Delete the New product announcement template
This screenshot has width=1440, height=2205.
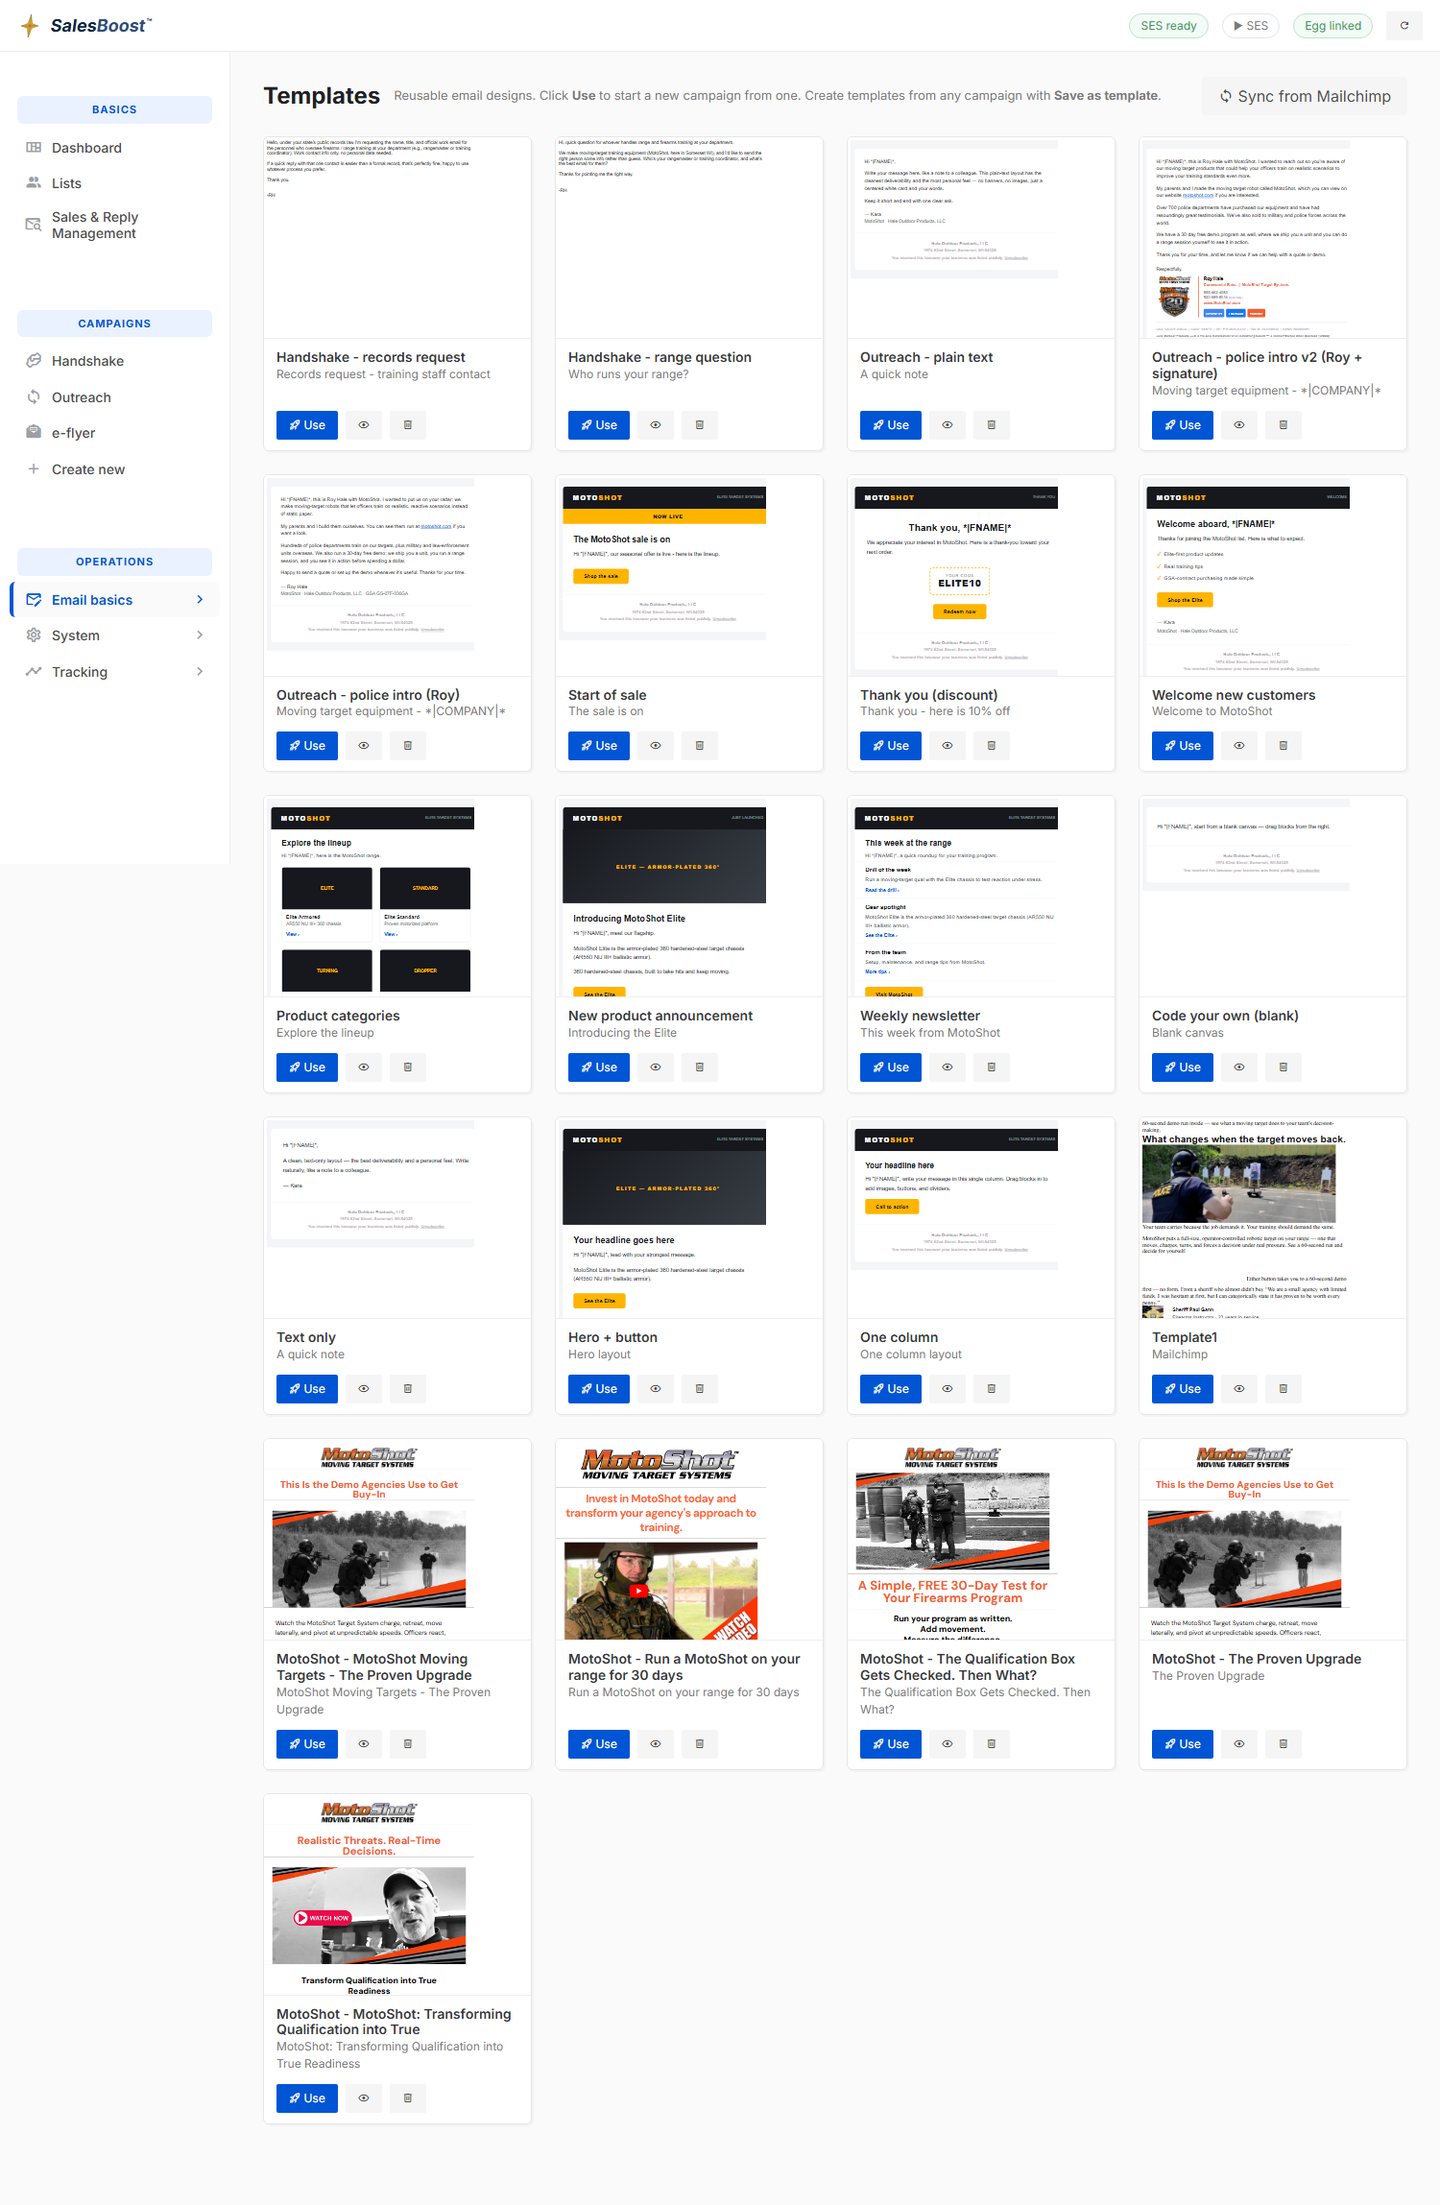tap(700, 1068)
